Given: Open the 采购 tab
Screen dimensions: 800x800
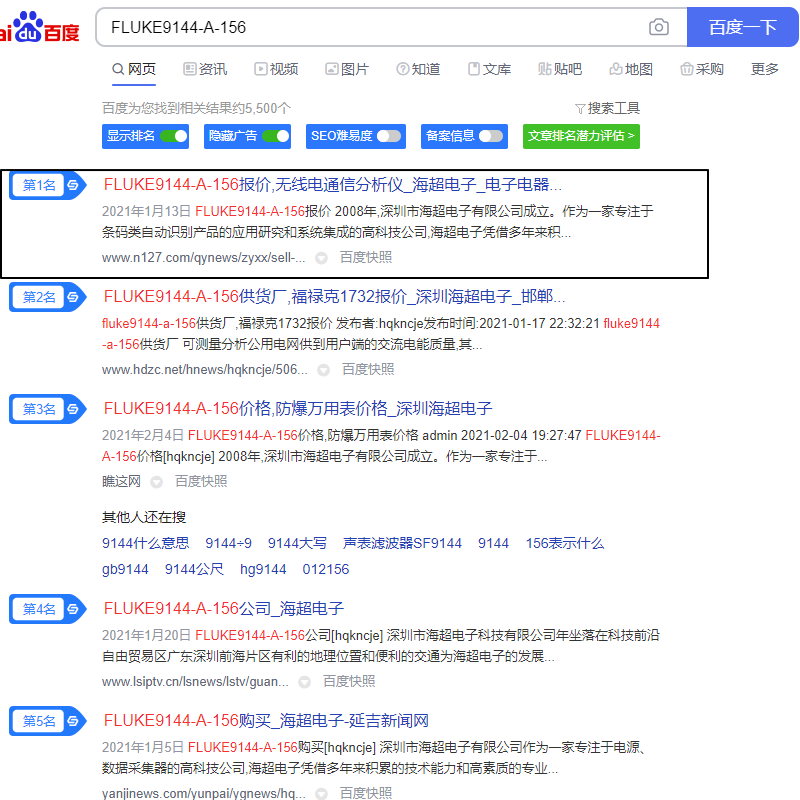Looking at the screenshot, I should pos(702,69).
